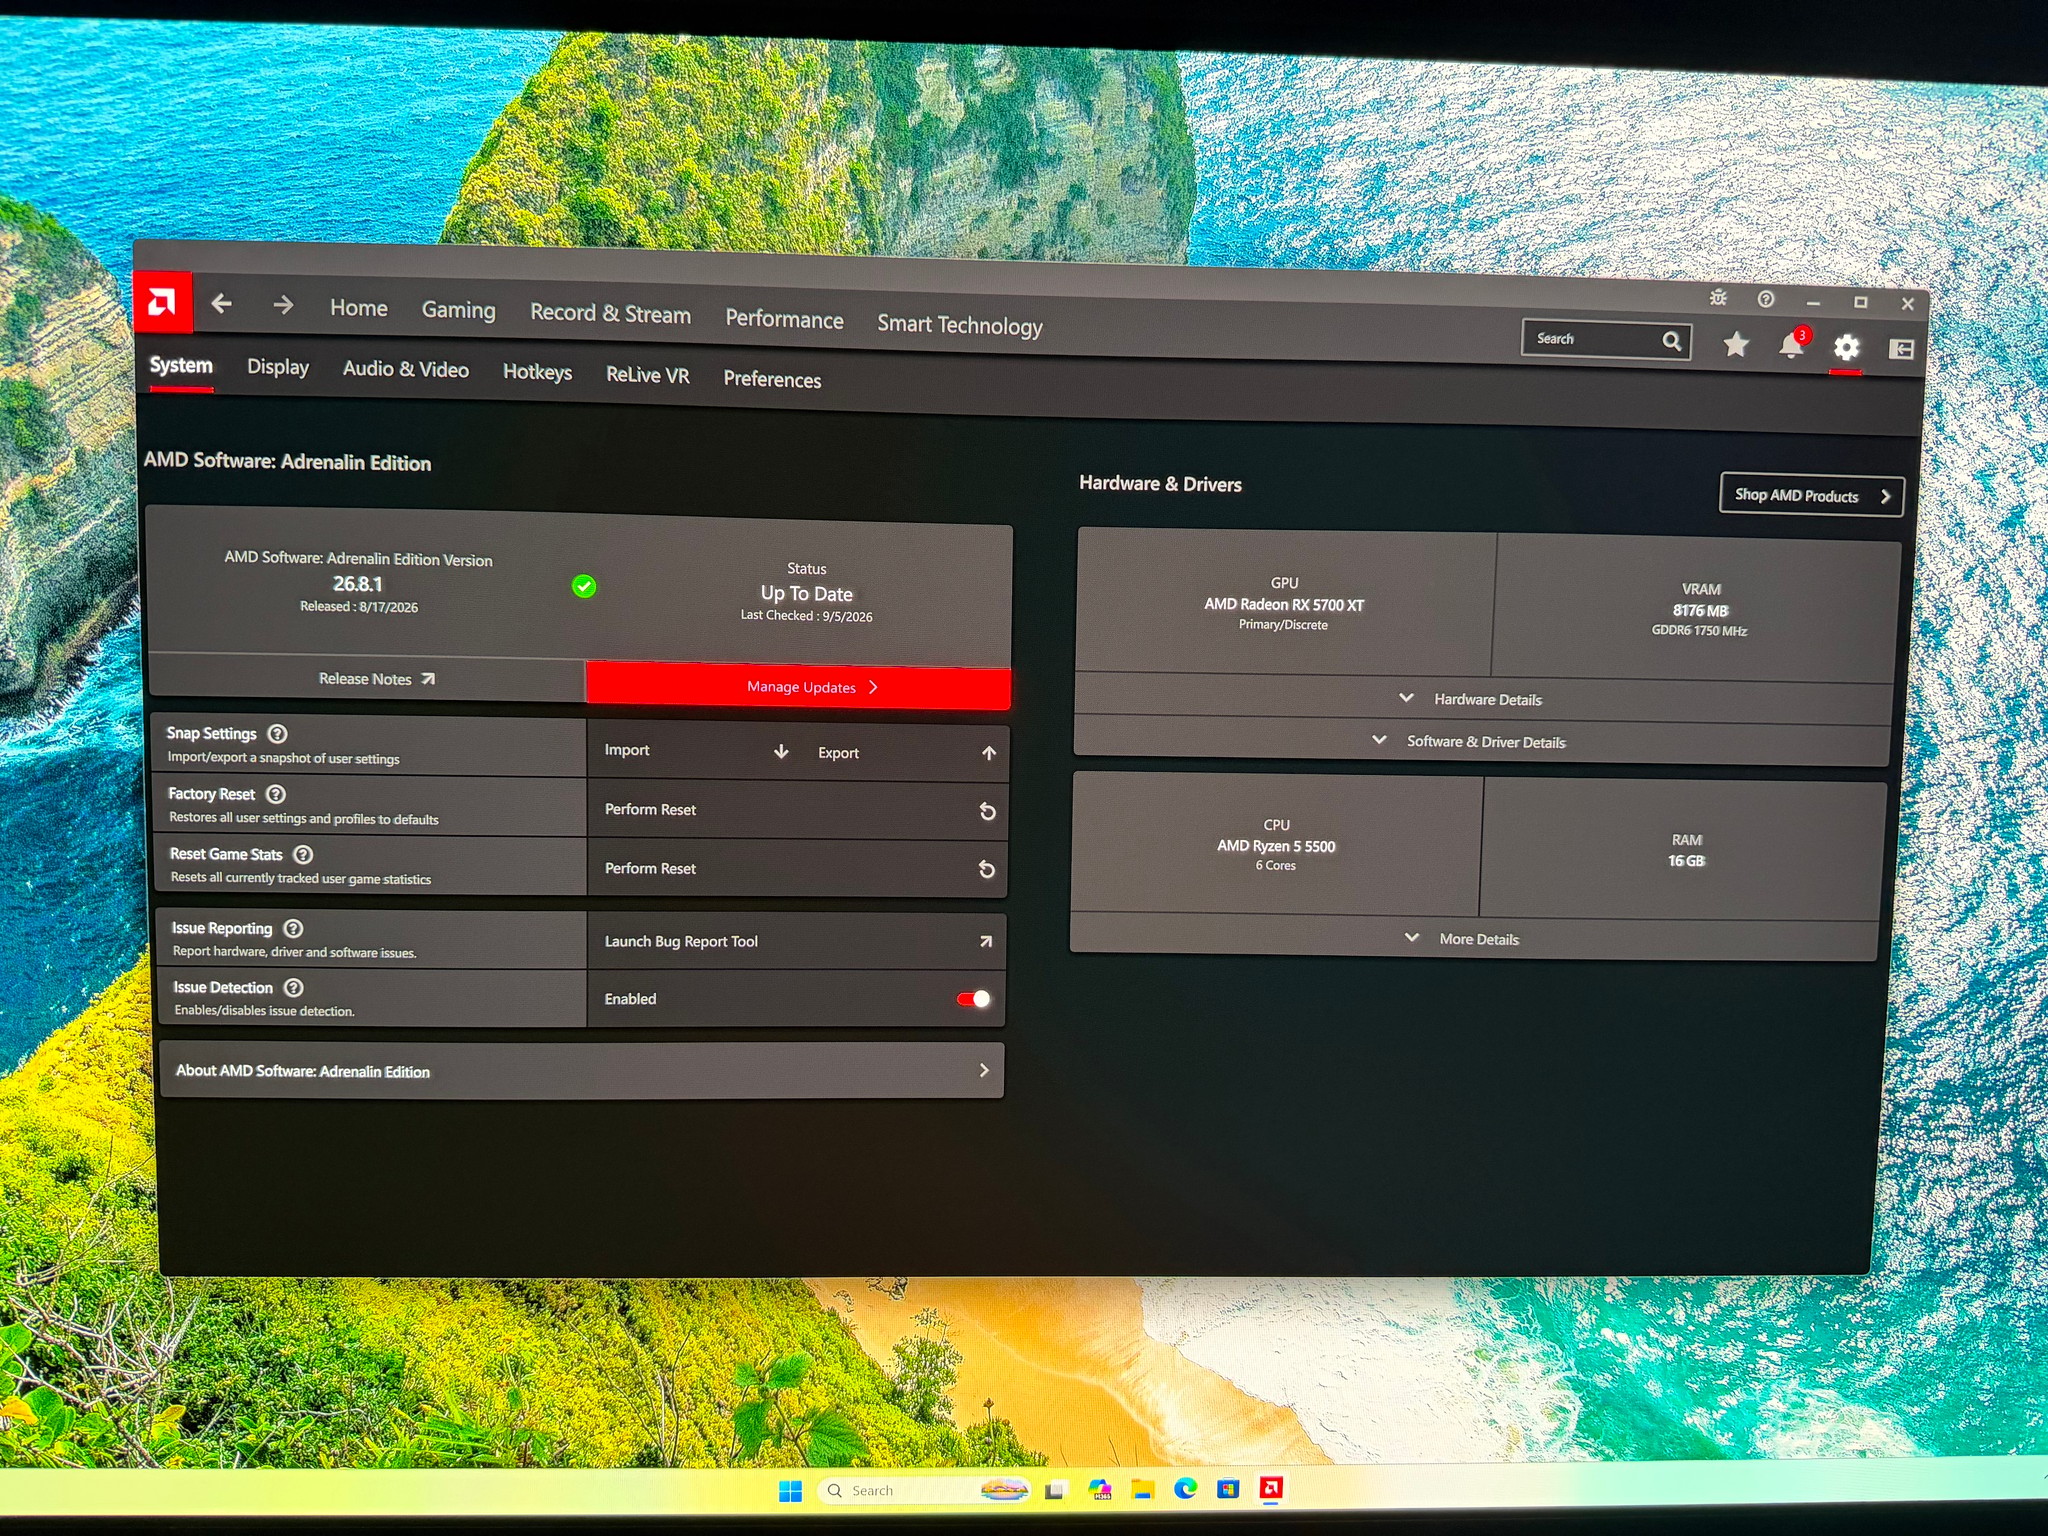This screenshot has width=2048, height=1536.
Task: Open help for Snap Settings
Action: pyautogui.click(x=278, y=734)
